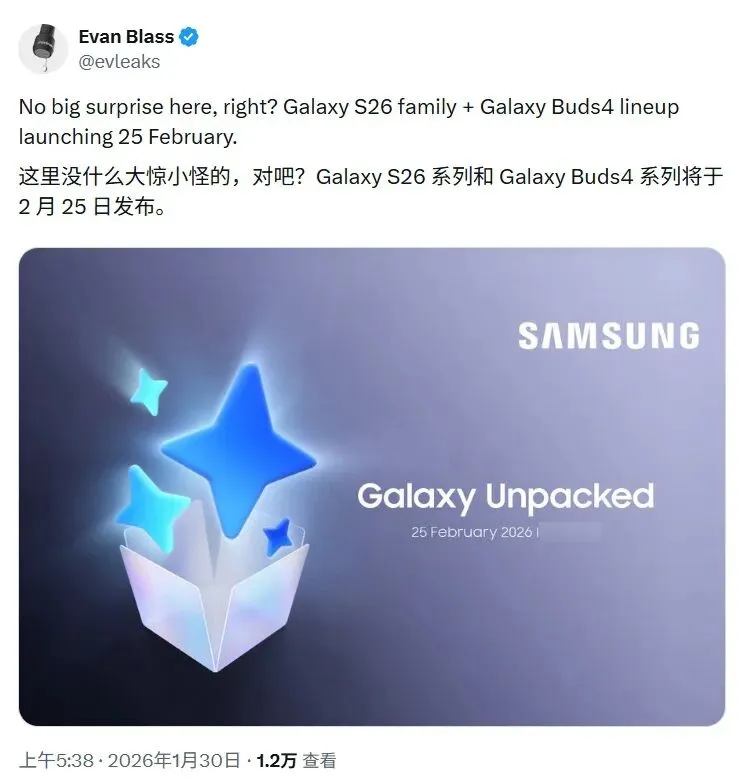
Task: Click the Chinese translated tweet text
Action: [371, 191]
